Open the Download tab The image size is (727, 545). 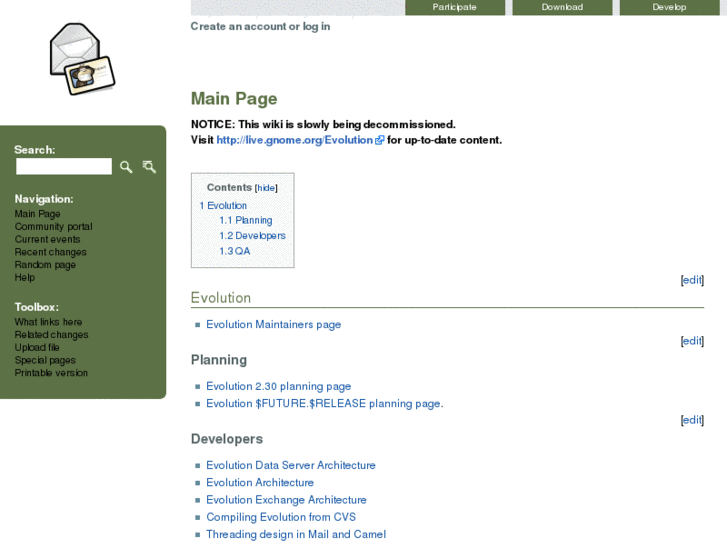click(x=562, y=7)
